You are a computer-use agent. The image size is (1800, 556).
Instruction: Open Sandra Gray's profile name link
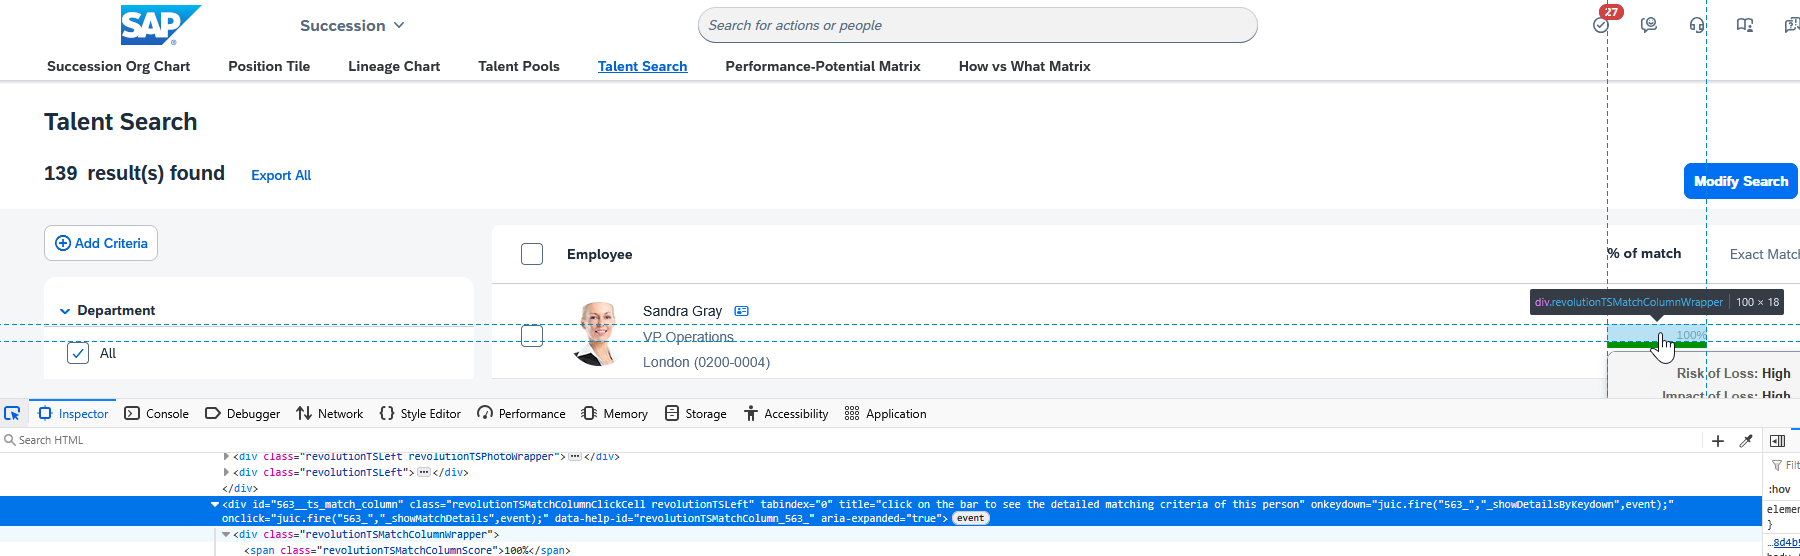coord(682,311)
